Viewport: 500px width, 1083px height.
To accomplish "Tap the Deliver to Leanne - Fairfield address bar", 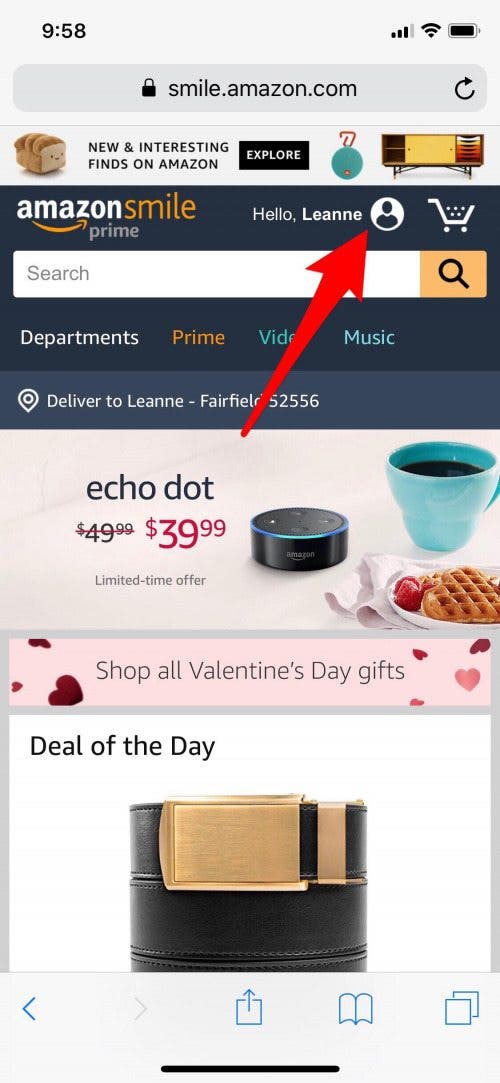I will (x=250, y=401).
